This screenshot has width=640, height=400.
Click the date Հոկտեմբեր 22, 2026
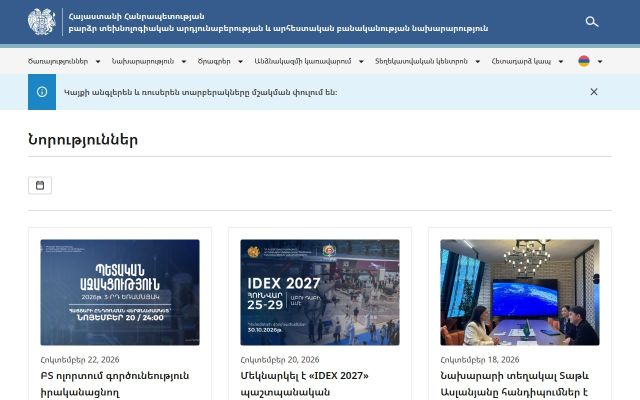coord(80,360)
